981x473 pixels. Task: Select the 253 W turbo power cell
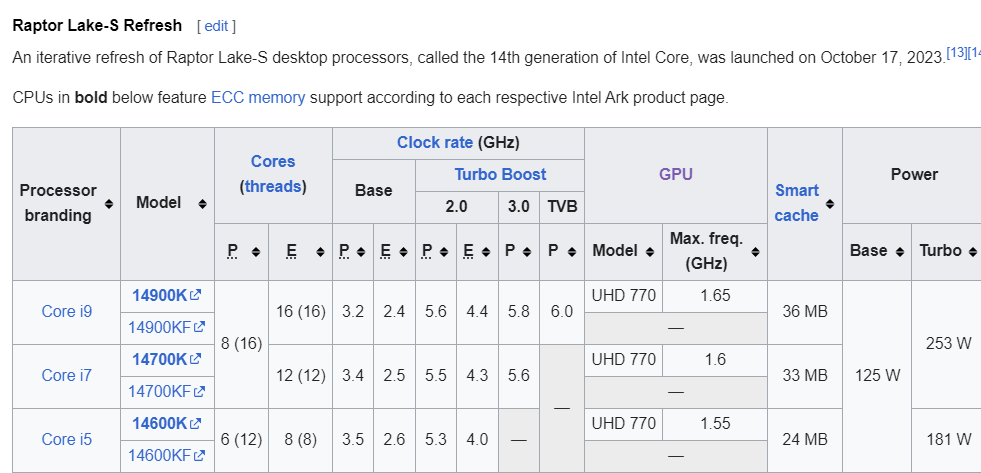pyautogui.click(x=948, y=343)
